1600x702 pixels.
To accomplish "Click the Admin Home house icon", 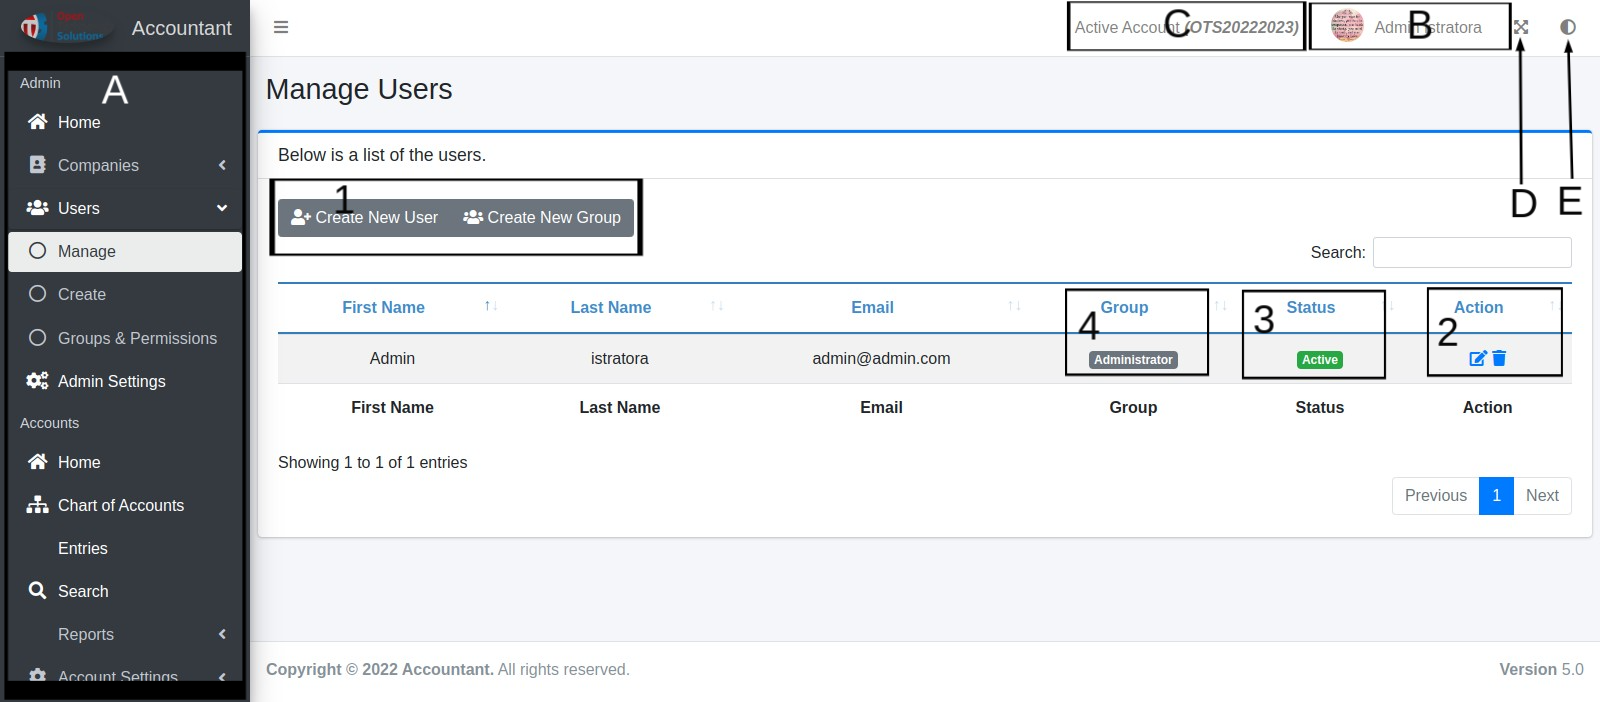I will [38, 122].
